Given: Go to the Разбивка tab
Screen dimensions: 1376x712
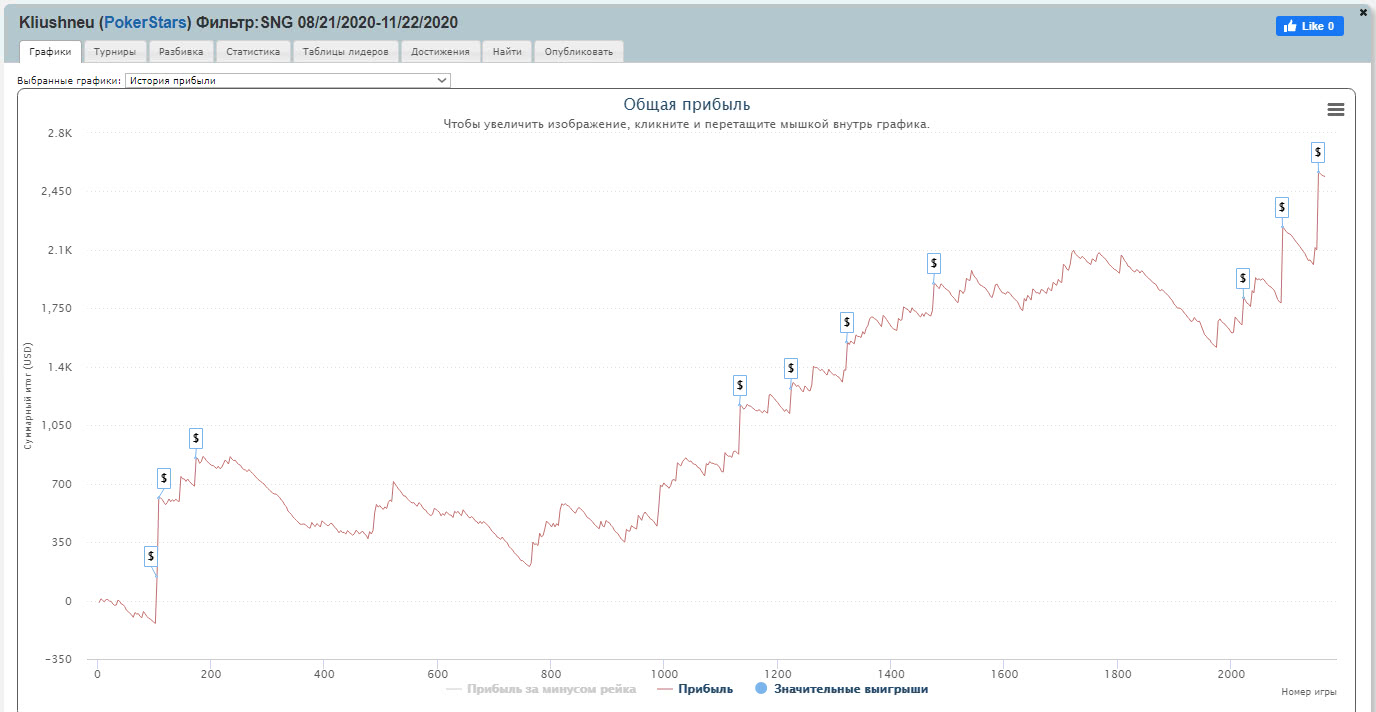Looking at the screenshot, I should pyautogui.click(x=181, y=52).
